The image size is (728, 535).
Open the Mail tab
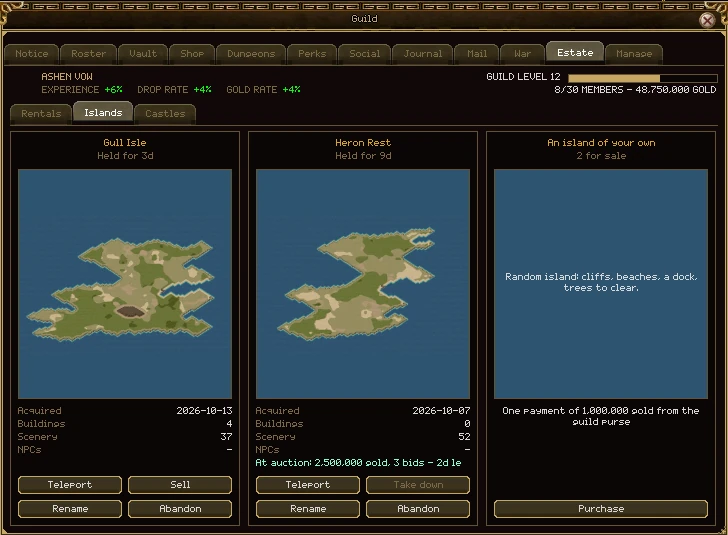(477, 54)
